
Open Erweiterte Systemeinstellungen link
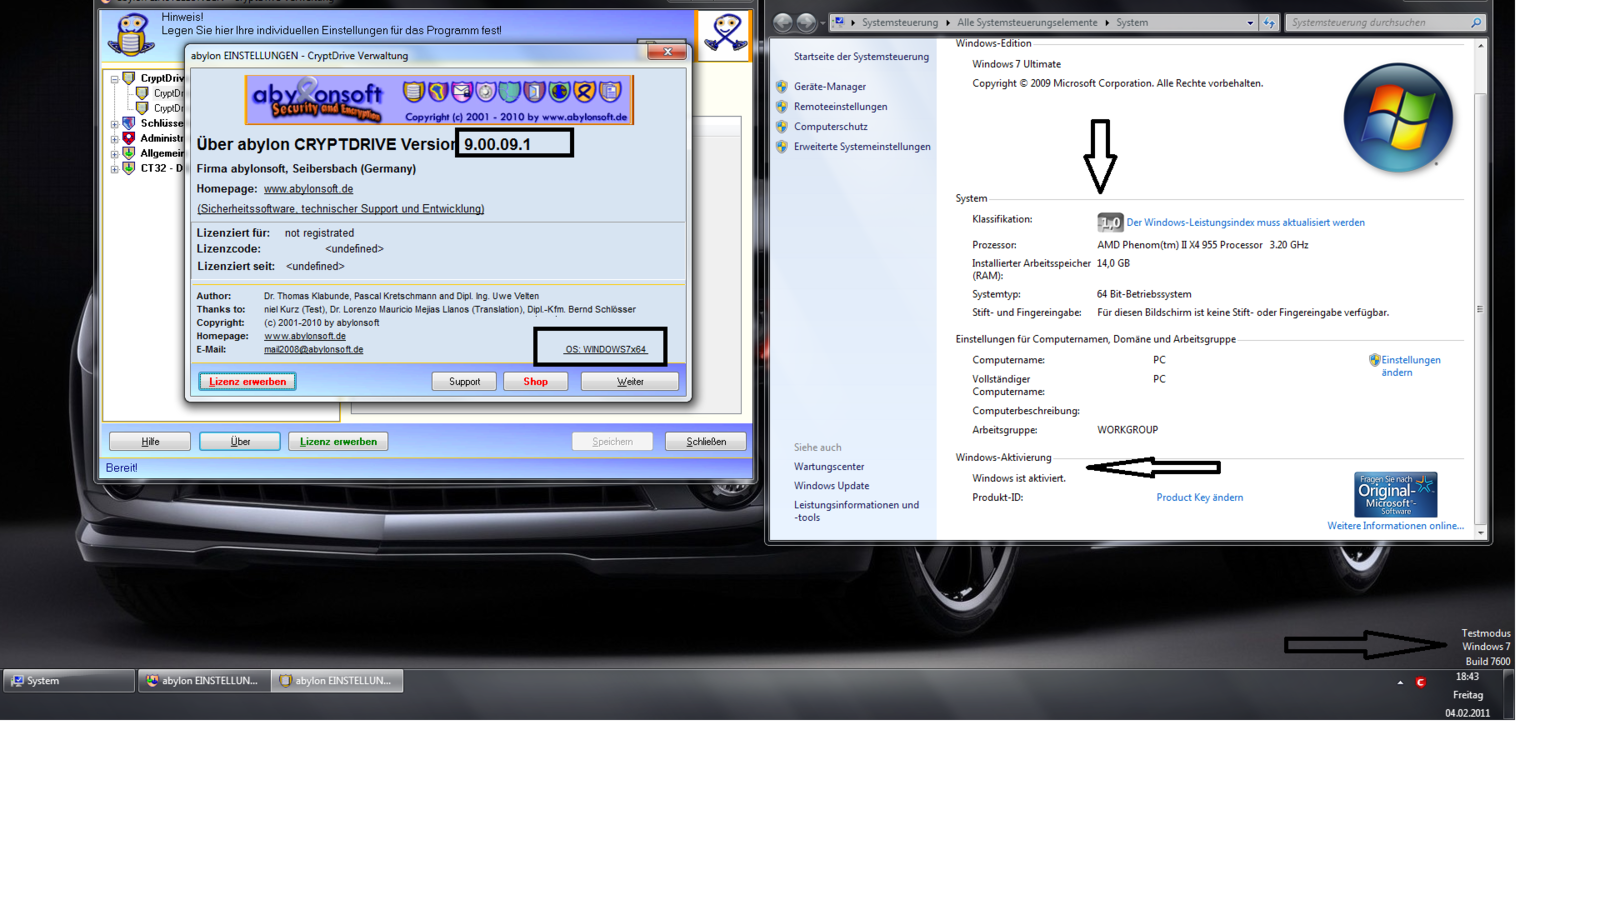tap(862, 147)
